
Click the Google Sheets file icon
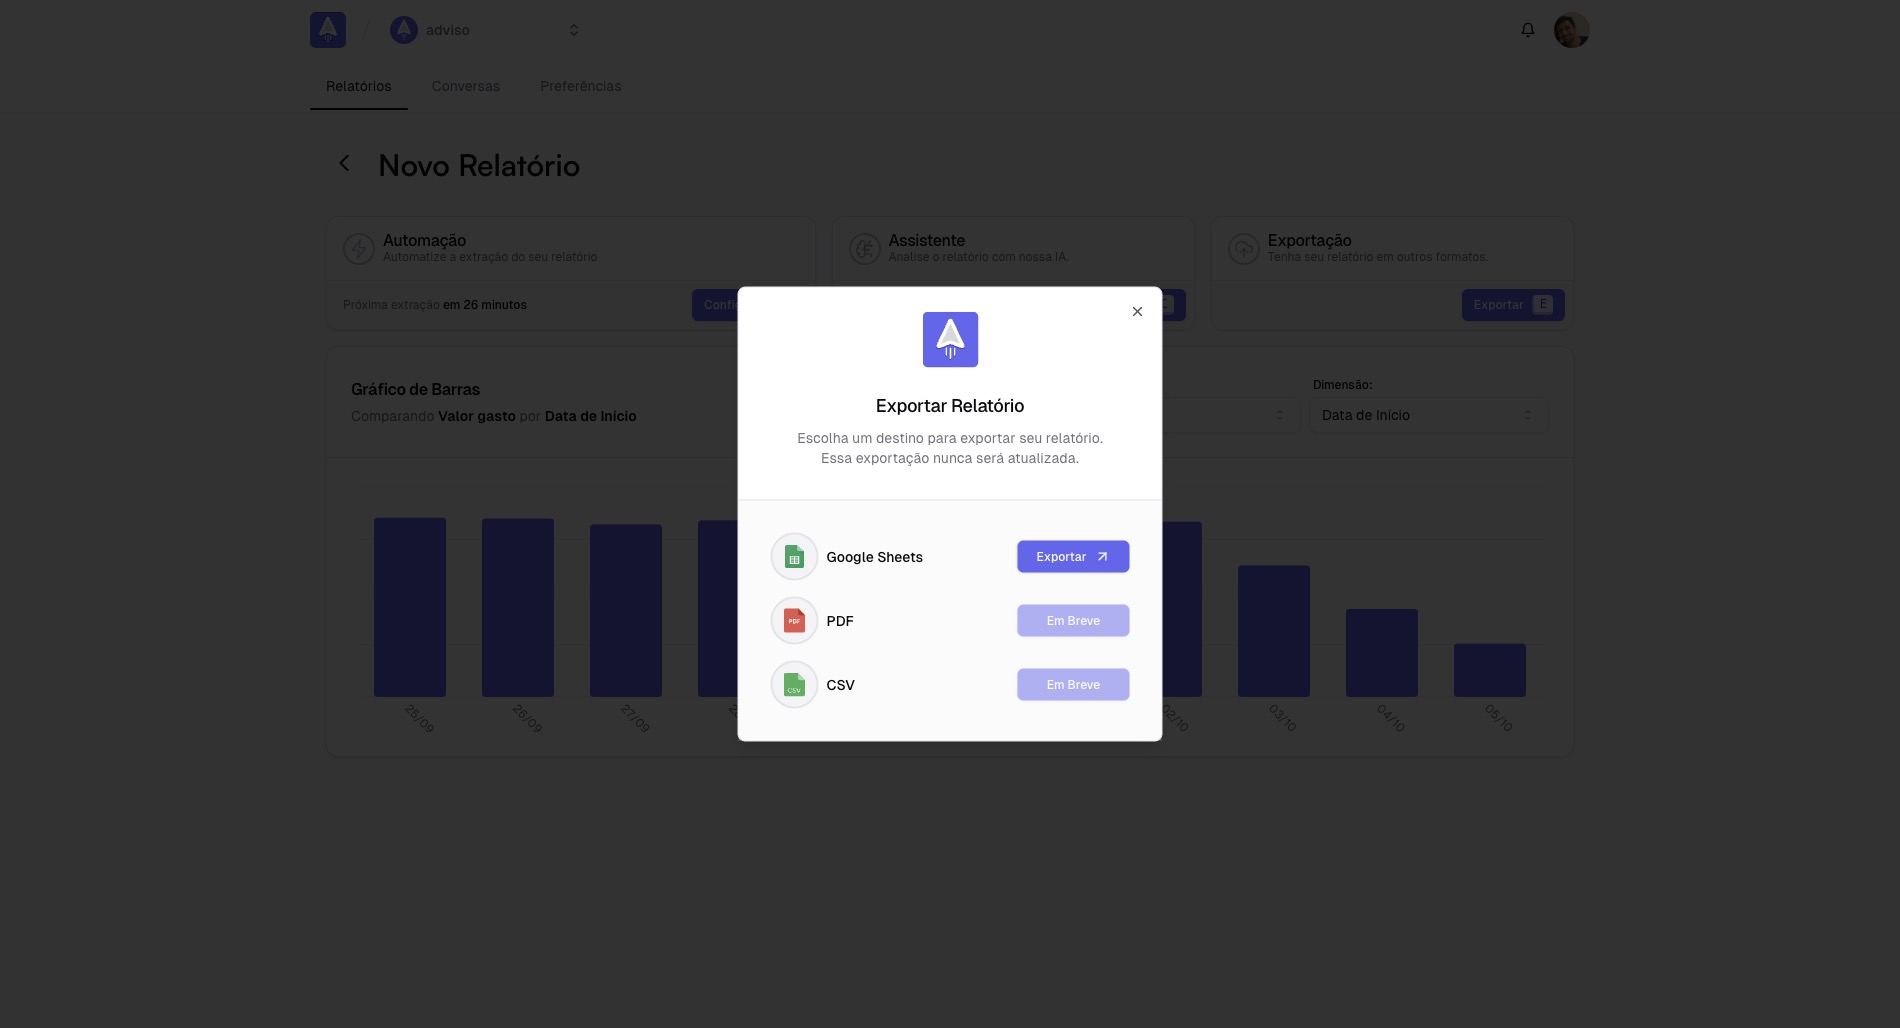coord(794,557)
